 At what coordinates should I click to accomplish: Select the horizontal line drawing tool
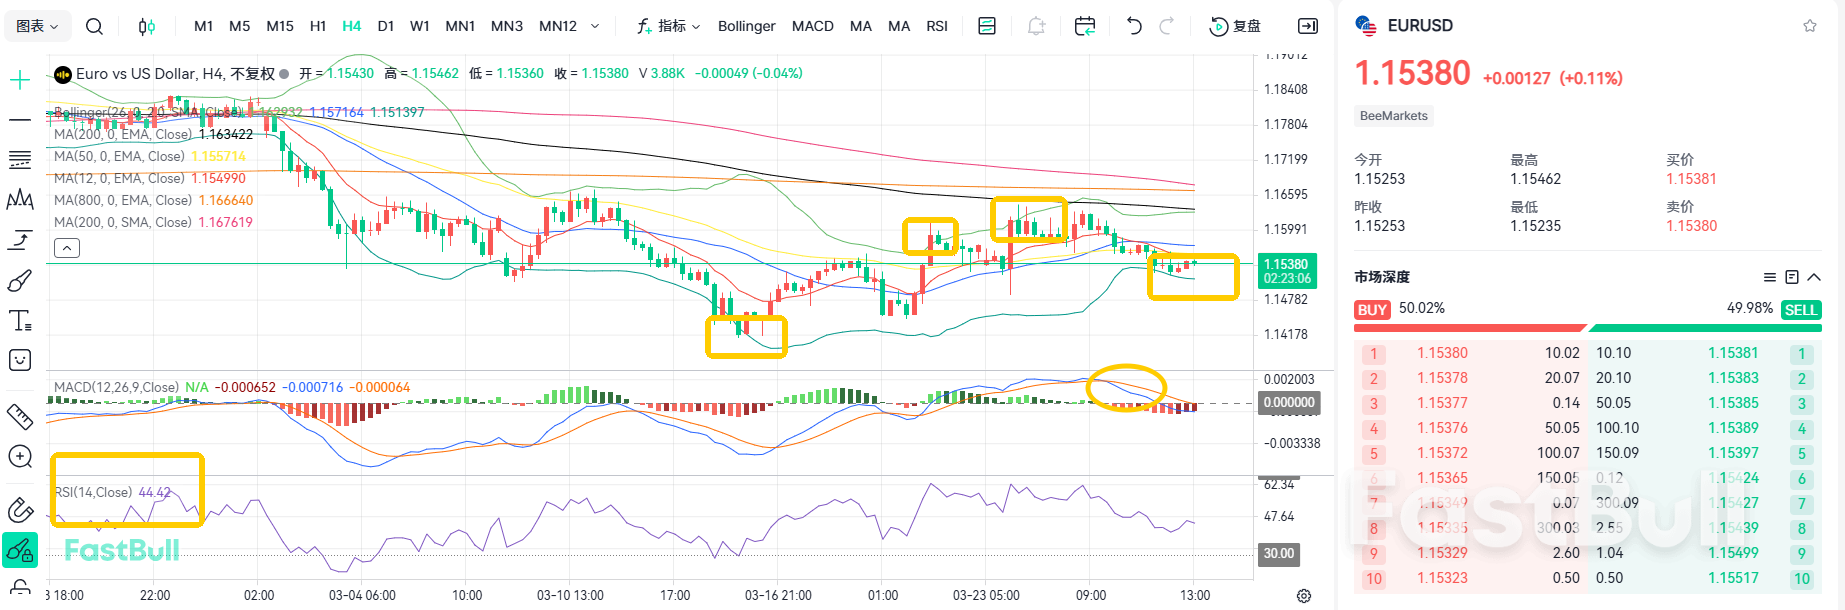click(20, 120)
